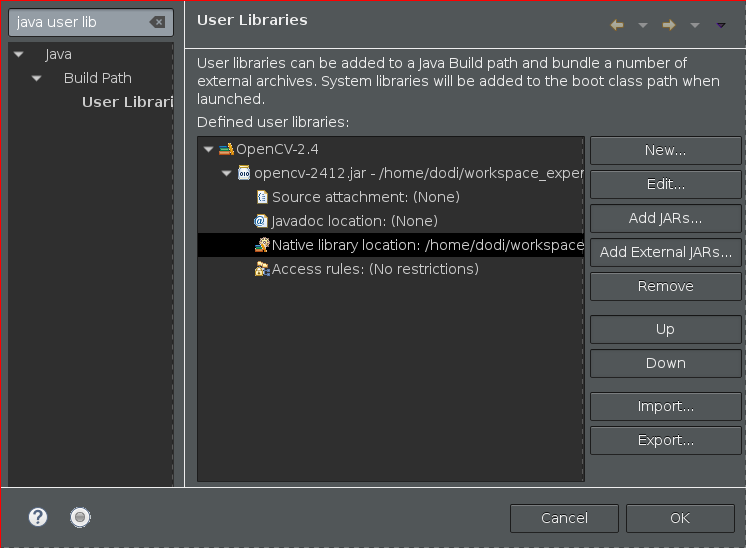
Task: Clear the preferences filter text
Action: 157,22
